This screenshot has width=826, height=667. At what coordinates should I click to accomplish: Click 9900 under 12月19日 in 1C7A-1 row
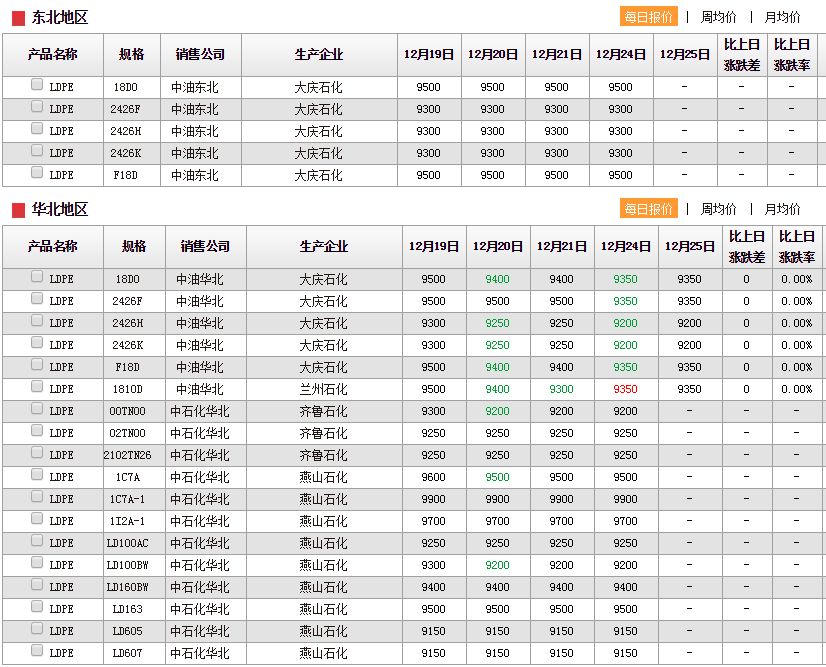point(434,499)
